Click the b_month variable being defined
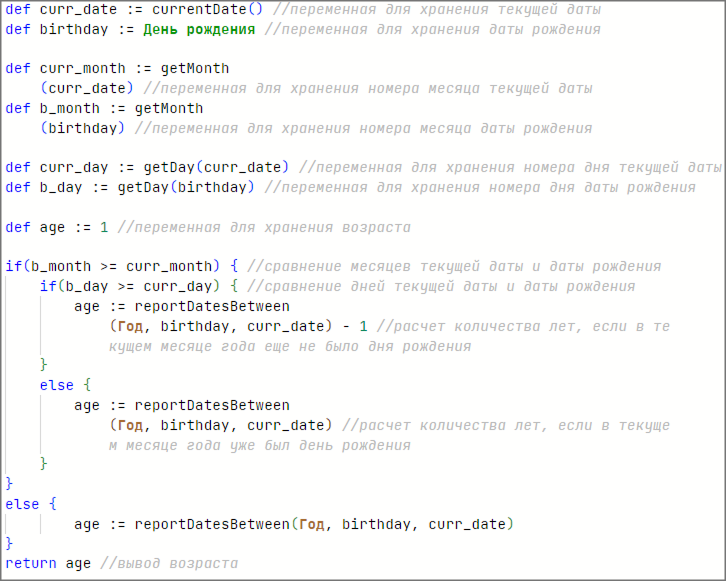 pos(69,108)
